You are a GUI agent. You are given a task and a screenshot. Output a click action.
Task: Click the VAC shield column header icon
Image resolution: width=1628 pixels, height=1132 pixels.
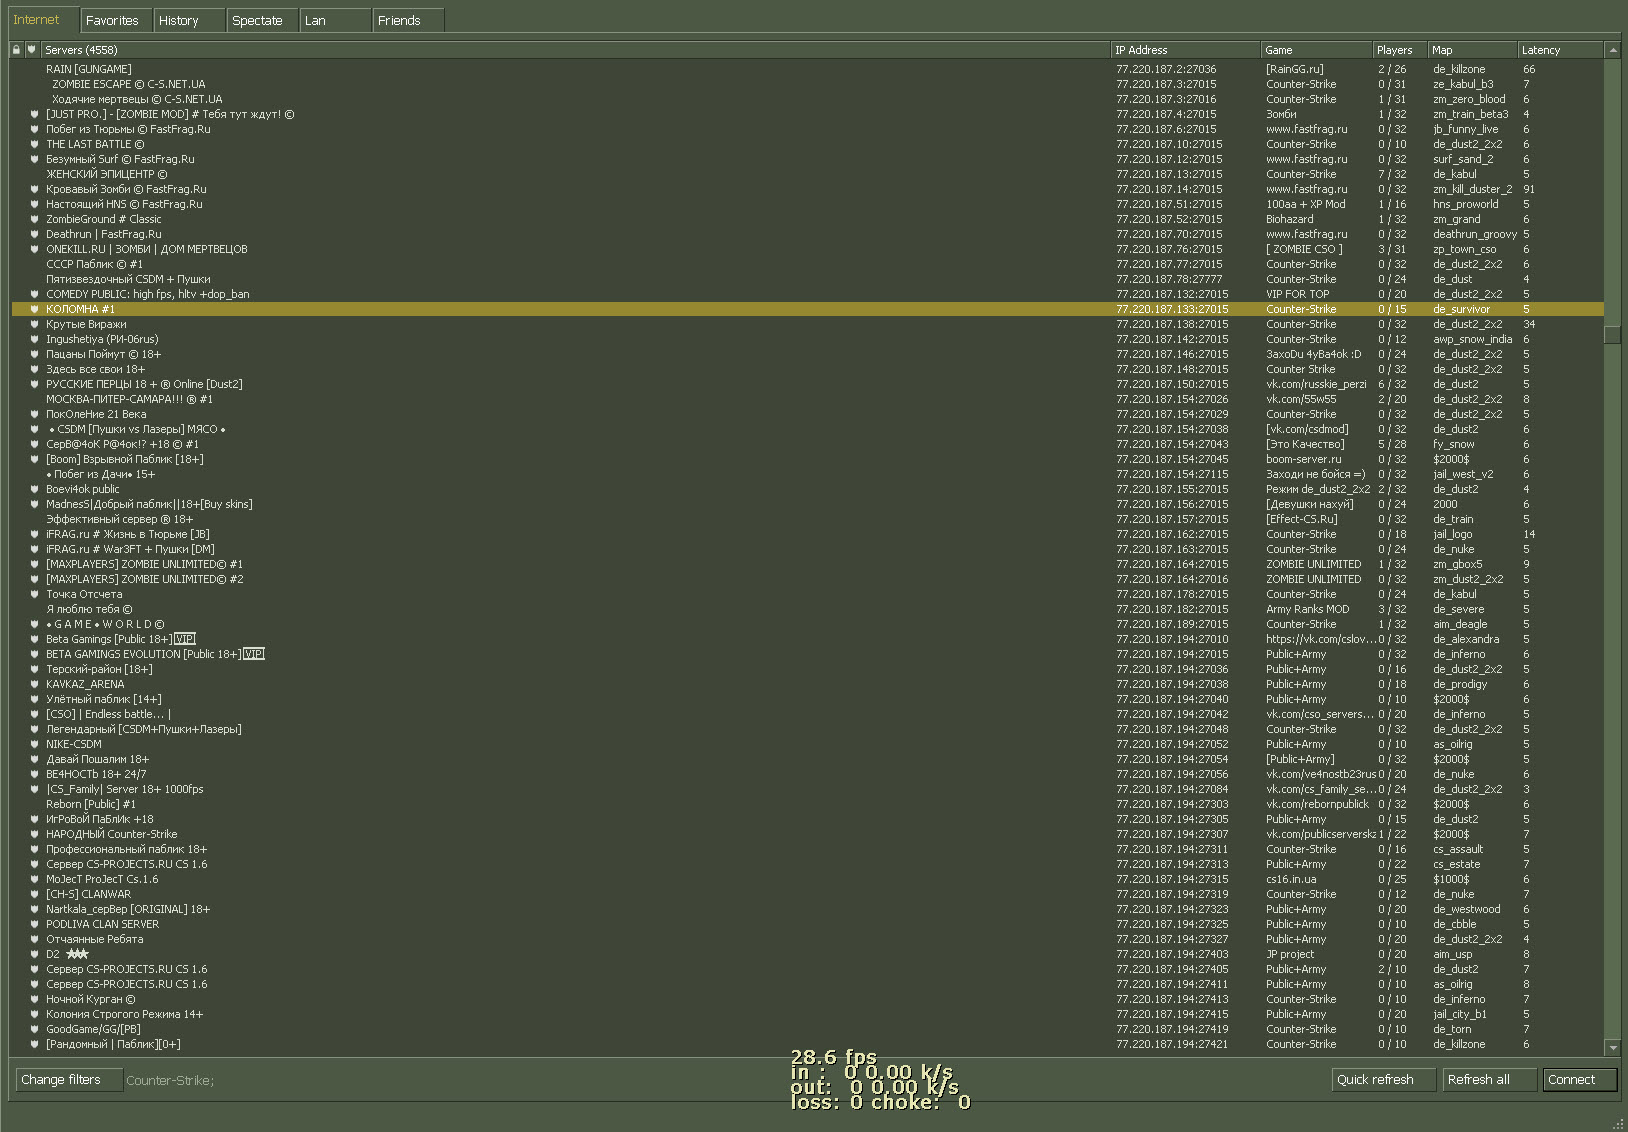point(32,49)
